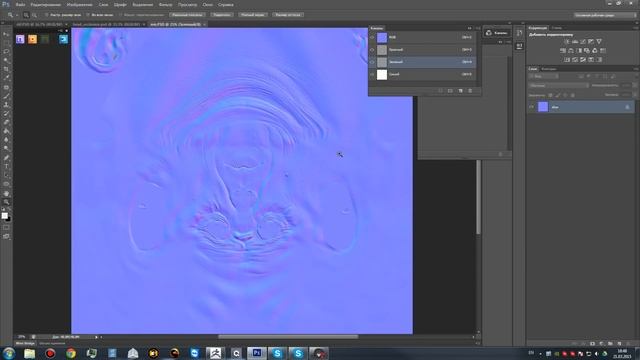
Task: Add a Hue/Saturation adjustment
Action: pyautogui.click(x=563, y=51)
